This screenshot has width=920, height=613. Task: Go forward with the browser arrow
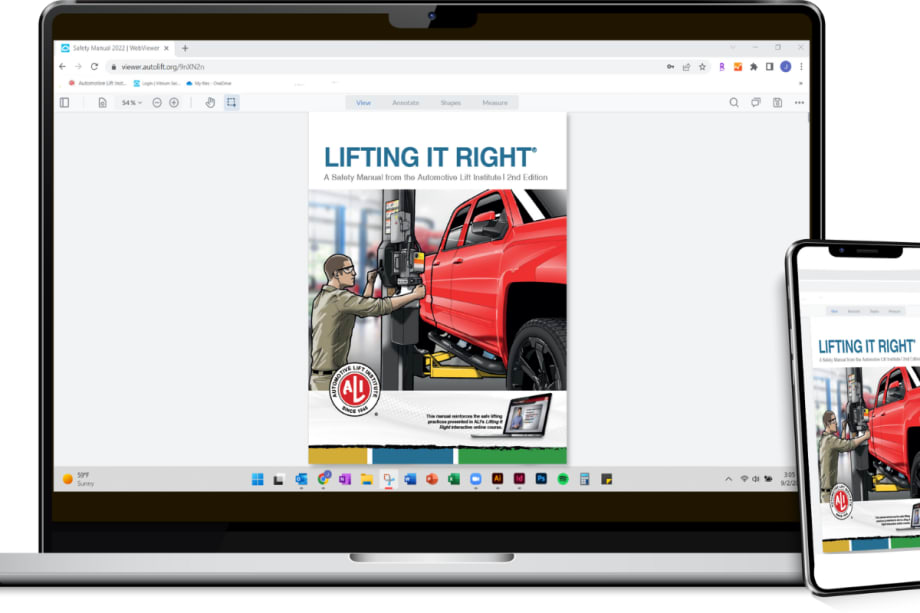(x=78, y=67)
